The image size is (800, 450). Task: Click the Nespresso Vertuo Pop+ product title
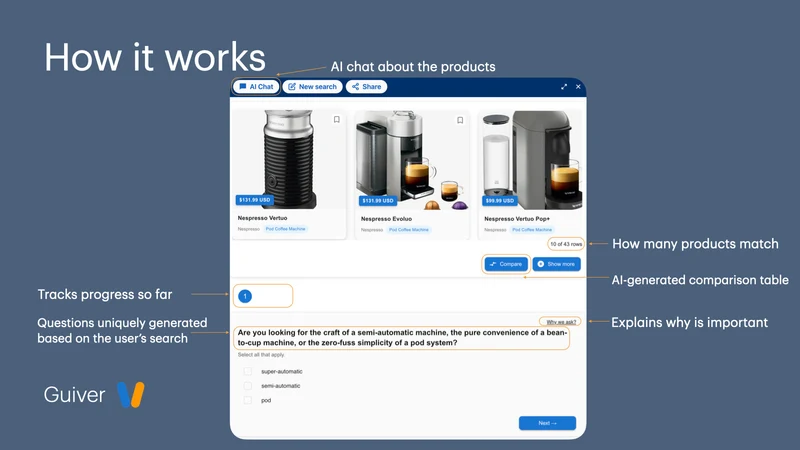(517, 219)
